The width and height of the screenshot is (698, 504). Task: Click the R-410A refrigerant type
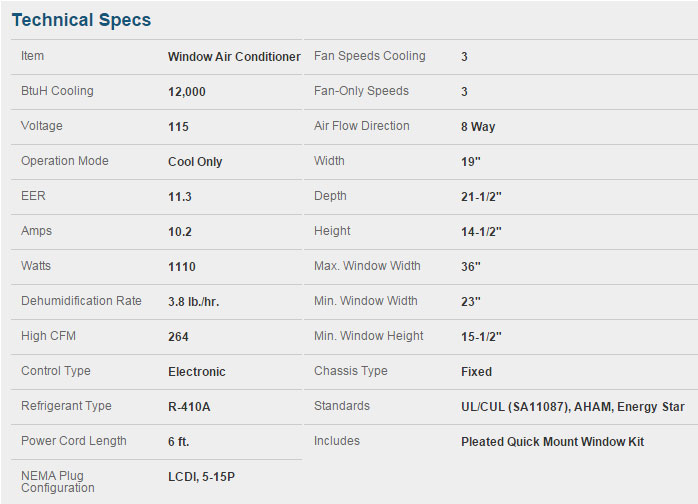pos(189,406)
